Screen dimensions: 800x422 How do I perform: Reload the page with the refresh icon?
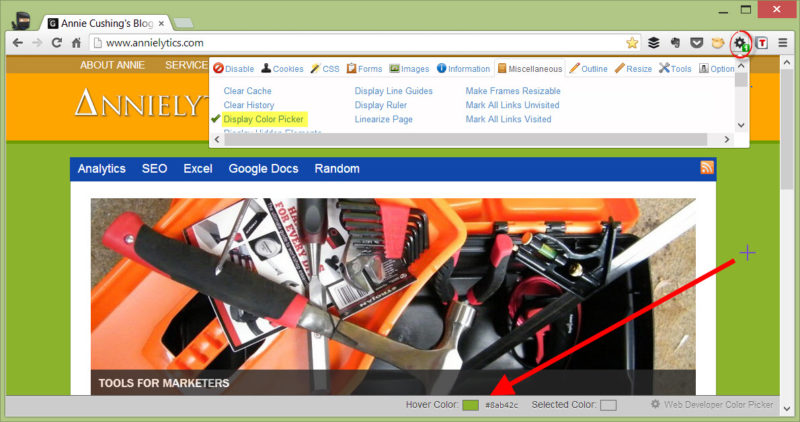tap(56, 43)
